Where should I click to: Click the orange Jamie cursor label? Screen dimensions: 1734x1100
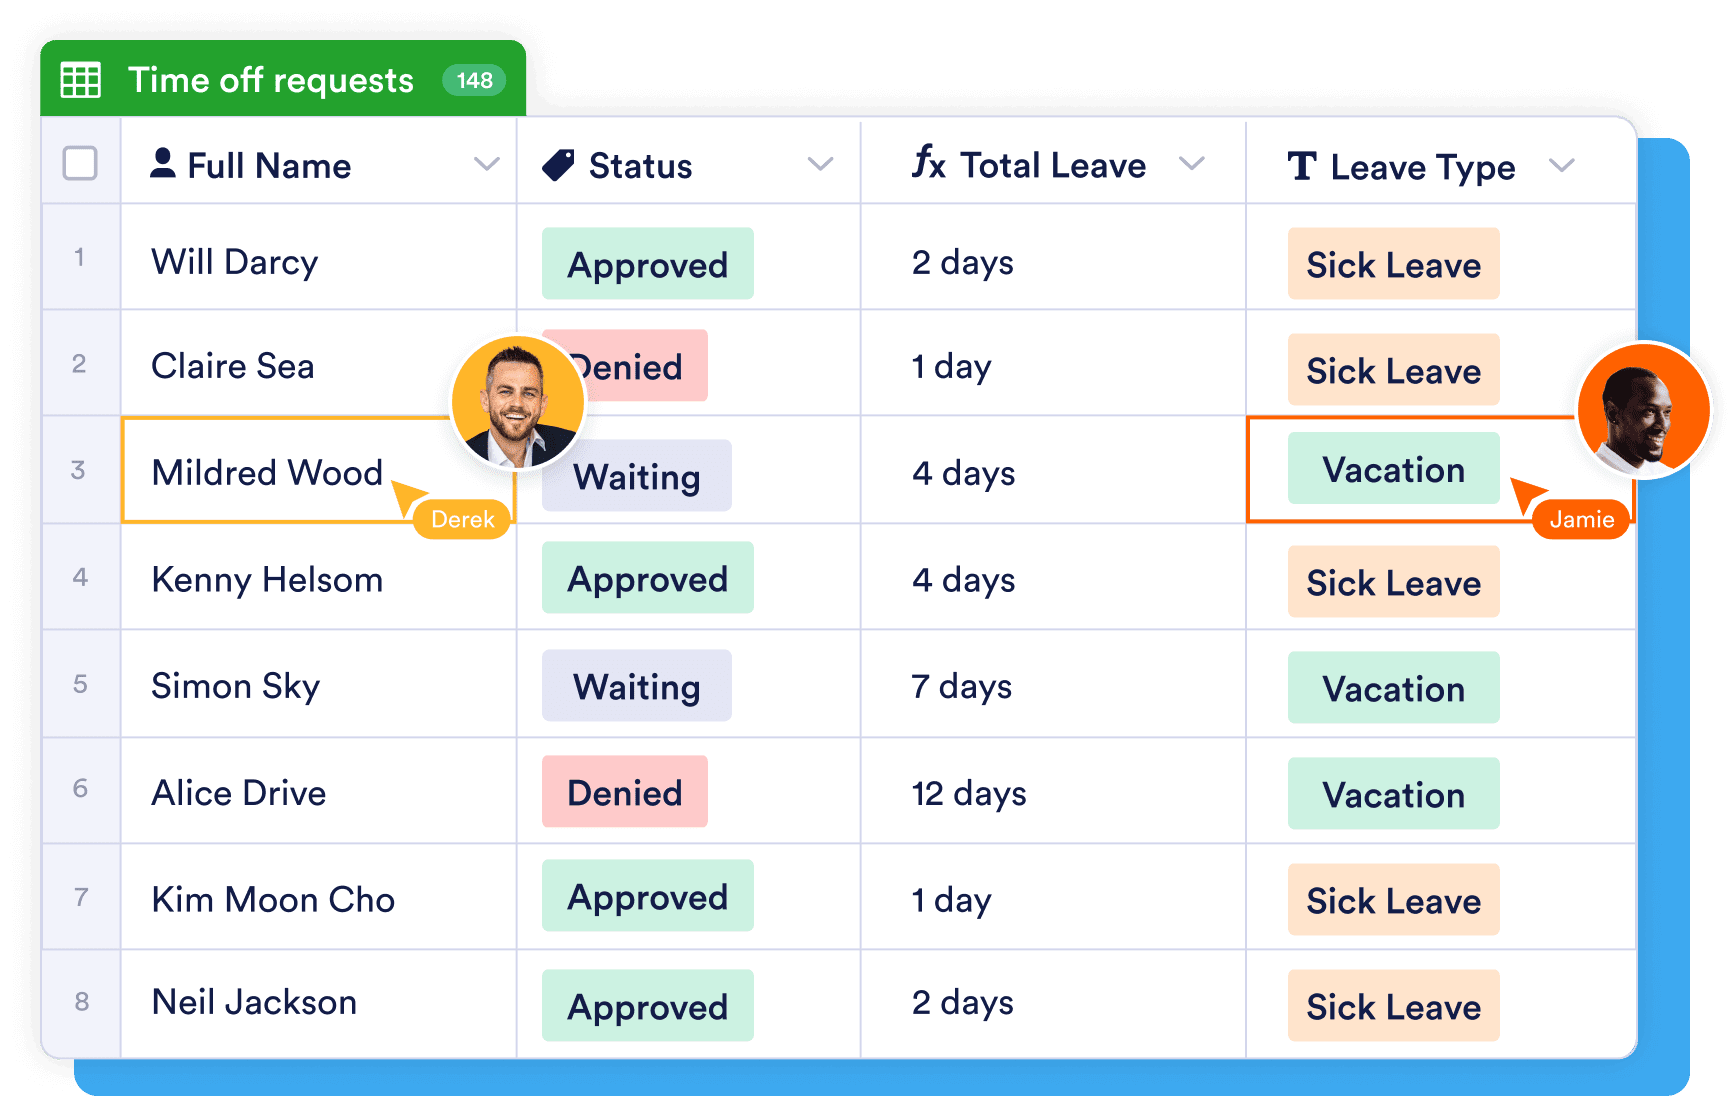1581,520
